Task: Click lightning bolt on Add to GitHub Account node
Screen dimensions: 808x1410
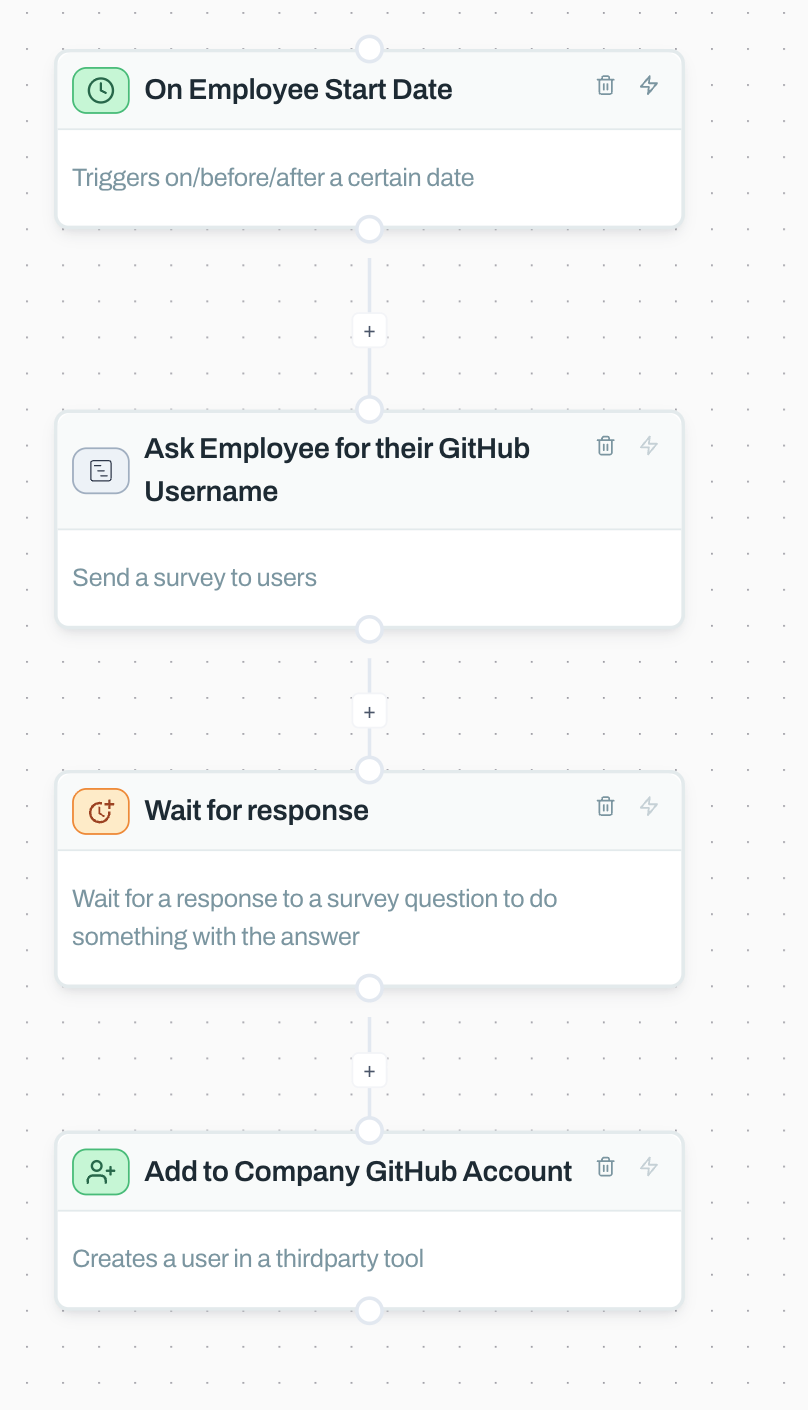Action: (x=649, y=1166)
